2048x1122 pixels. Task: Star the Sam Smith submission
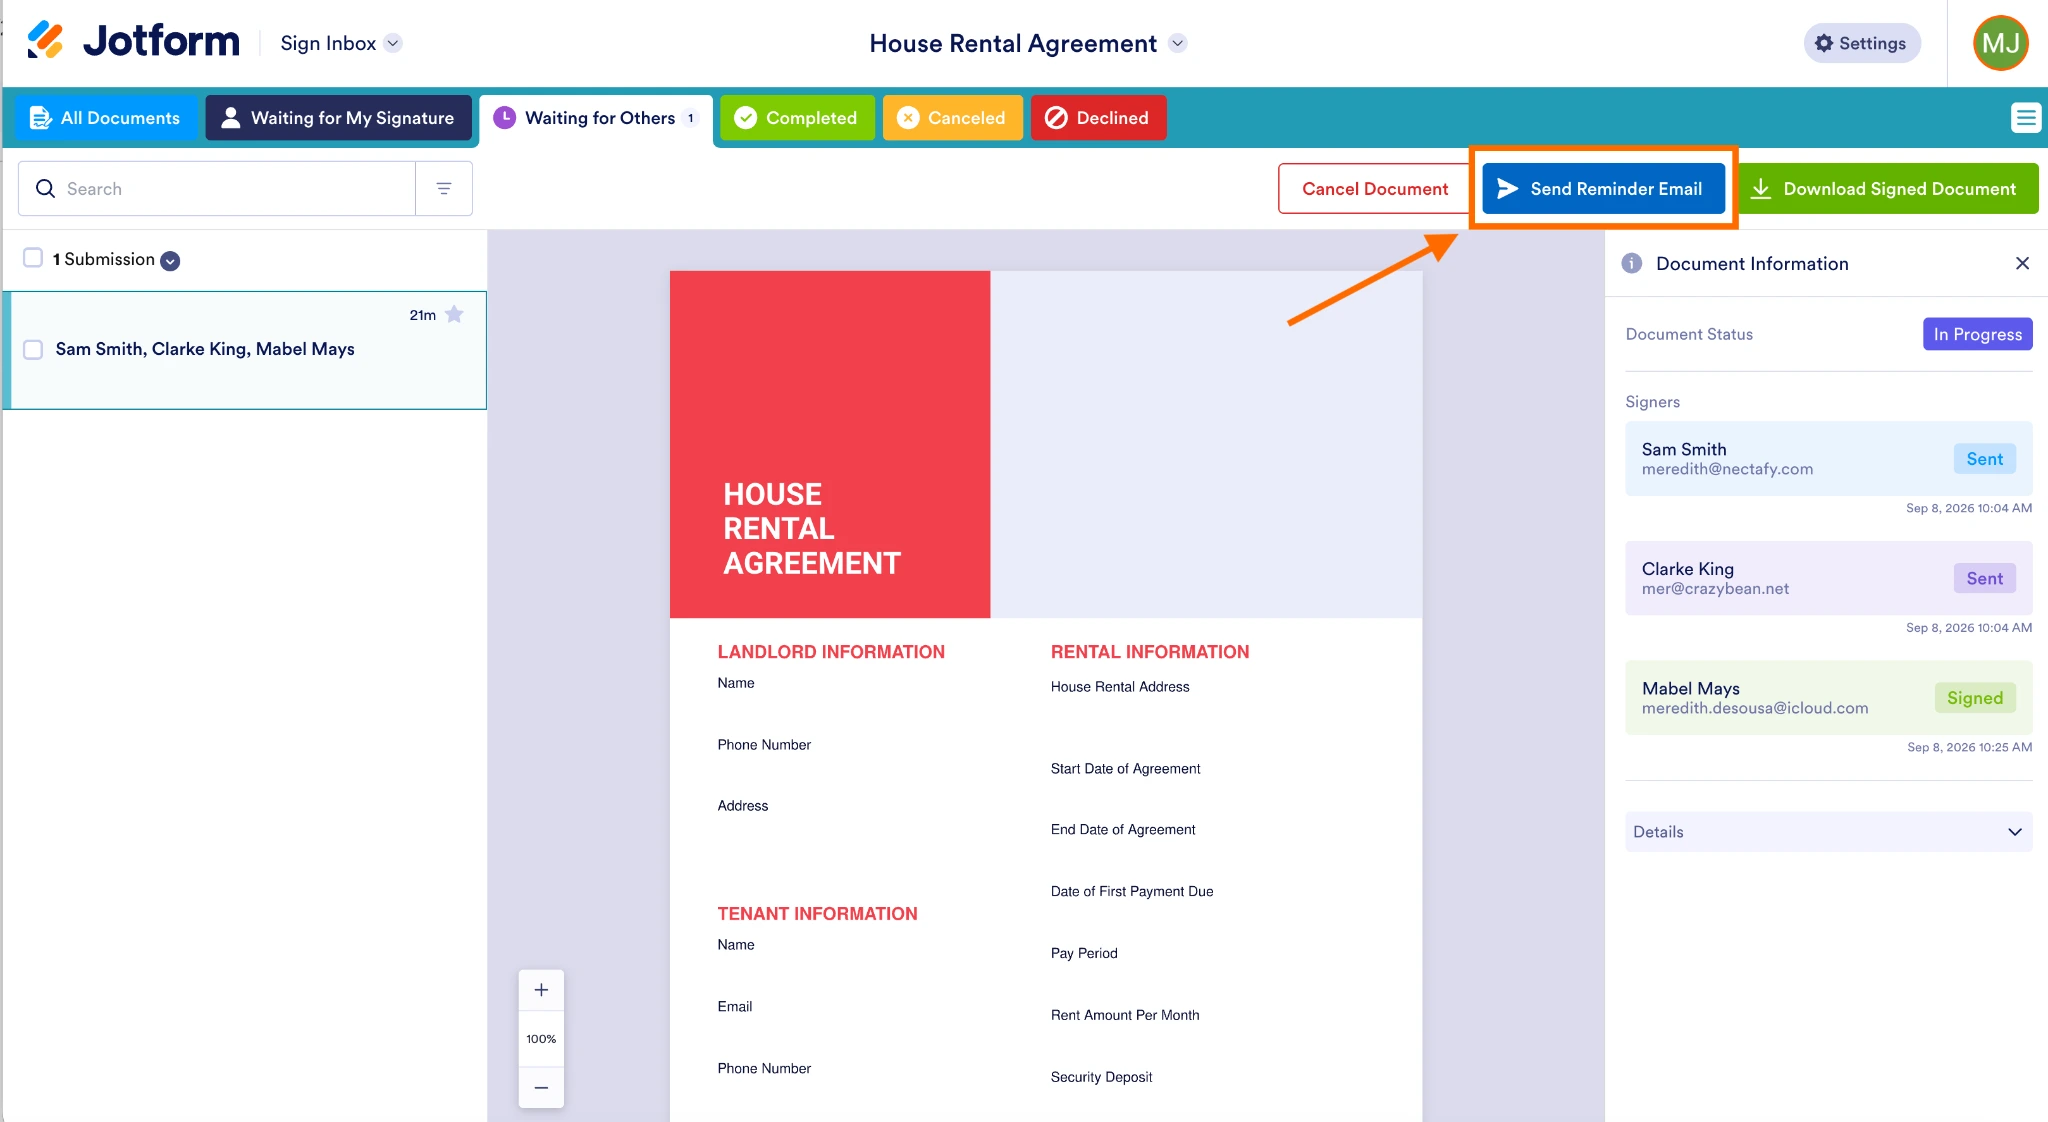454,314
